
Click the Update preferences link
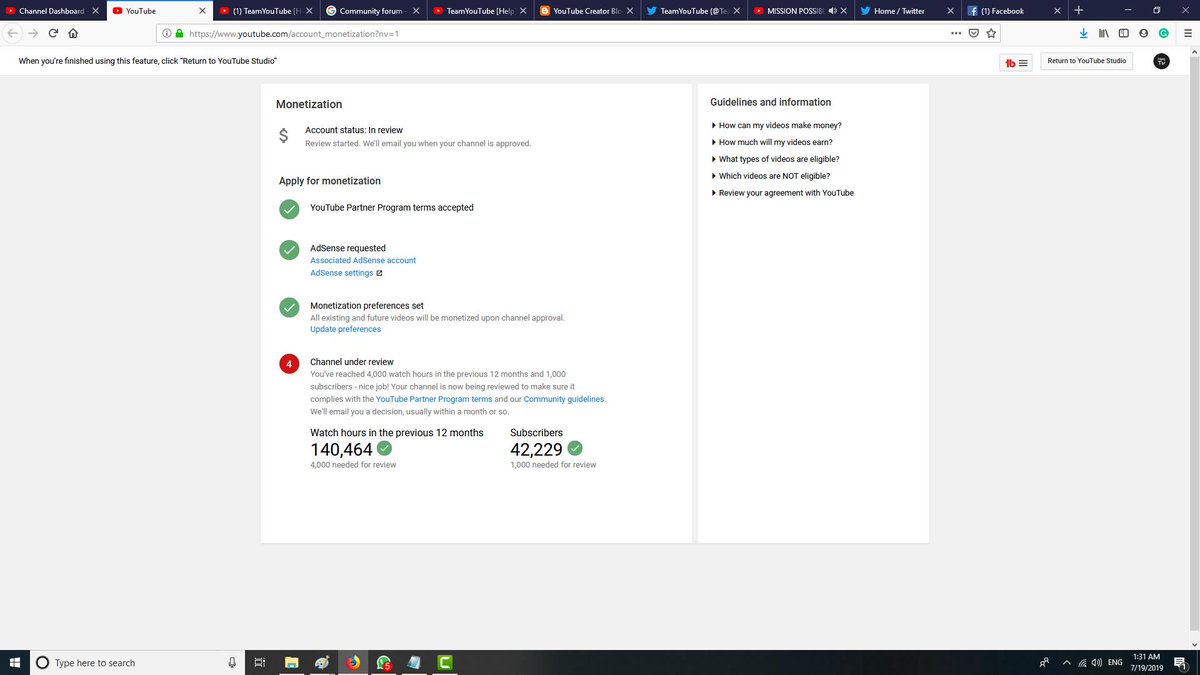click(x=345, y=329)
